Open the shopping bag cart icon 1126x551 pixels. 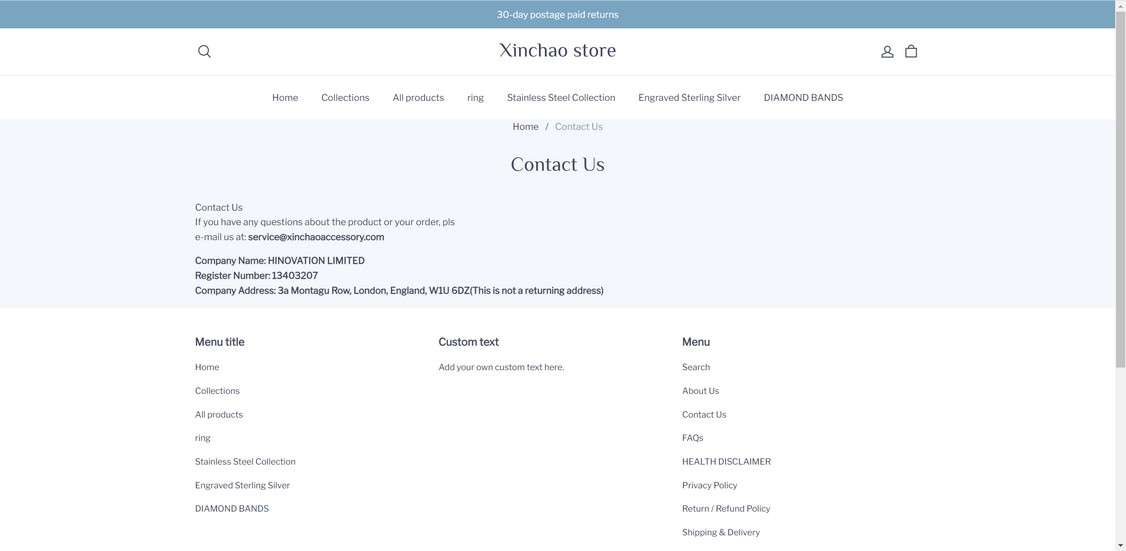(911, 51)
